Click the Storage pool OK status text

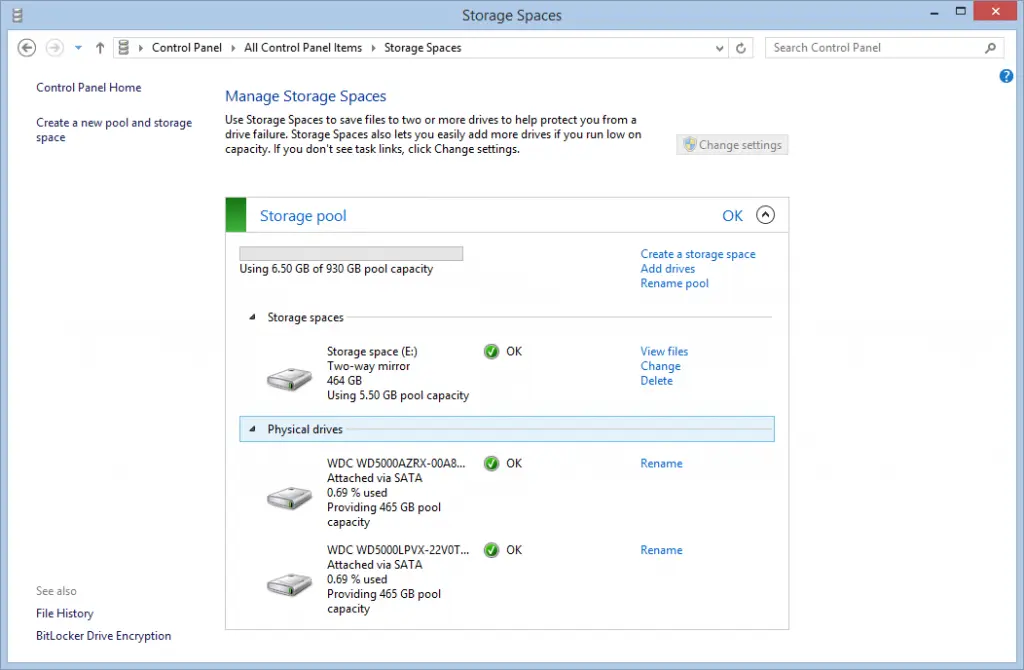732,215
